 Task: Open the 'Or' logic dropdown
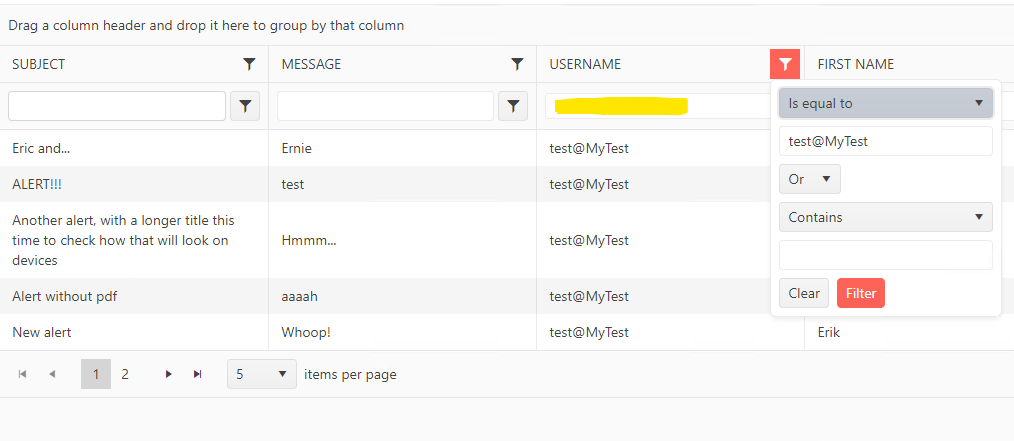[810, 179]
